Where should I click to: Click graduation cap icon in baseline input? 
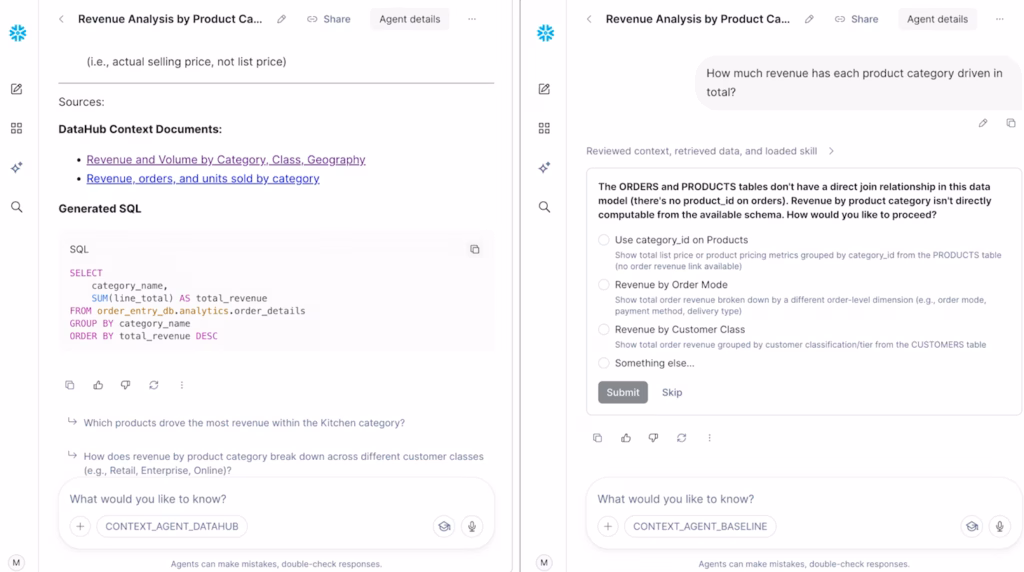(x=972, y=526)
